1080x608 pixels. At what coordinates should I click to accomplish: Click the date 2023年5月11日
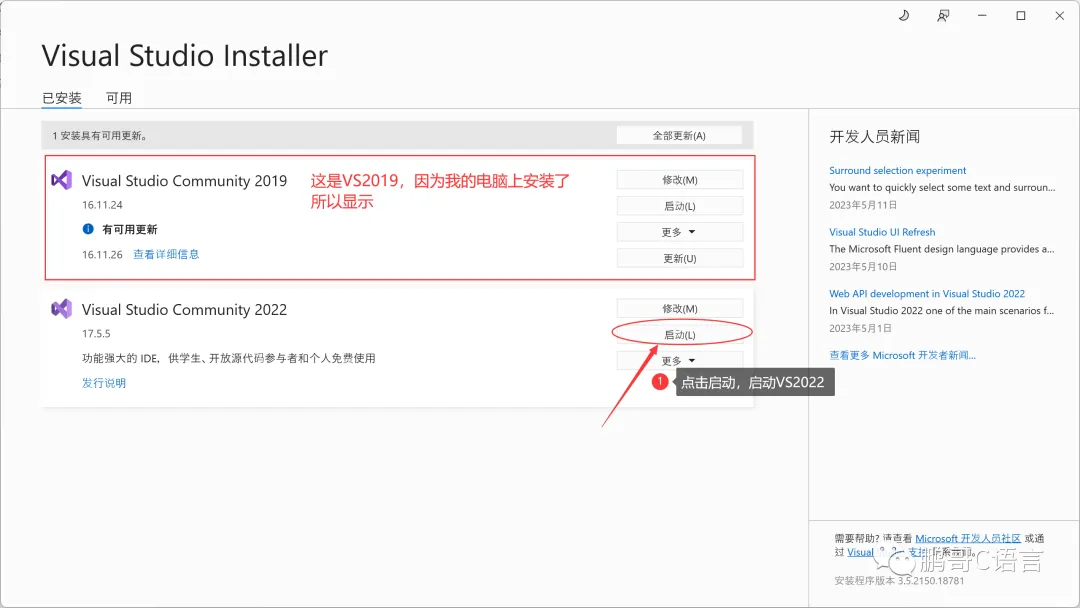pyautogui.click(x=863, y=205)
